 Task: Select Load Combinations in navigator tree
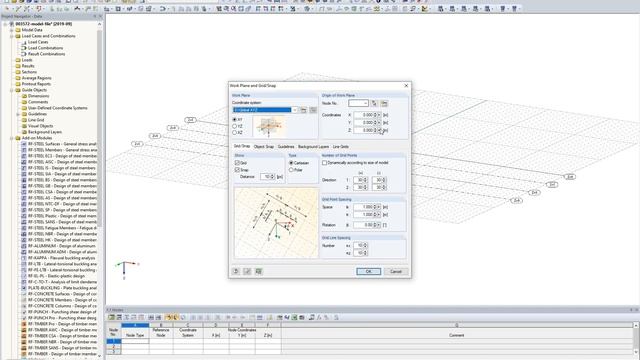point(45,48)
